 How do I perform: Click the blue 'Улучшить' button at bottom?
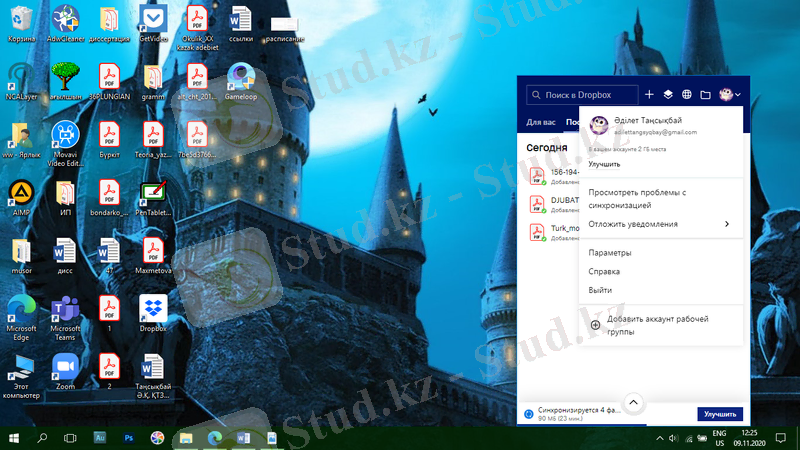(719, 414)
